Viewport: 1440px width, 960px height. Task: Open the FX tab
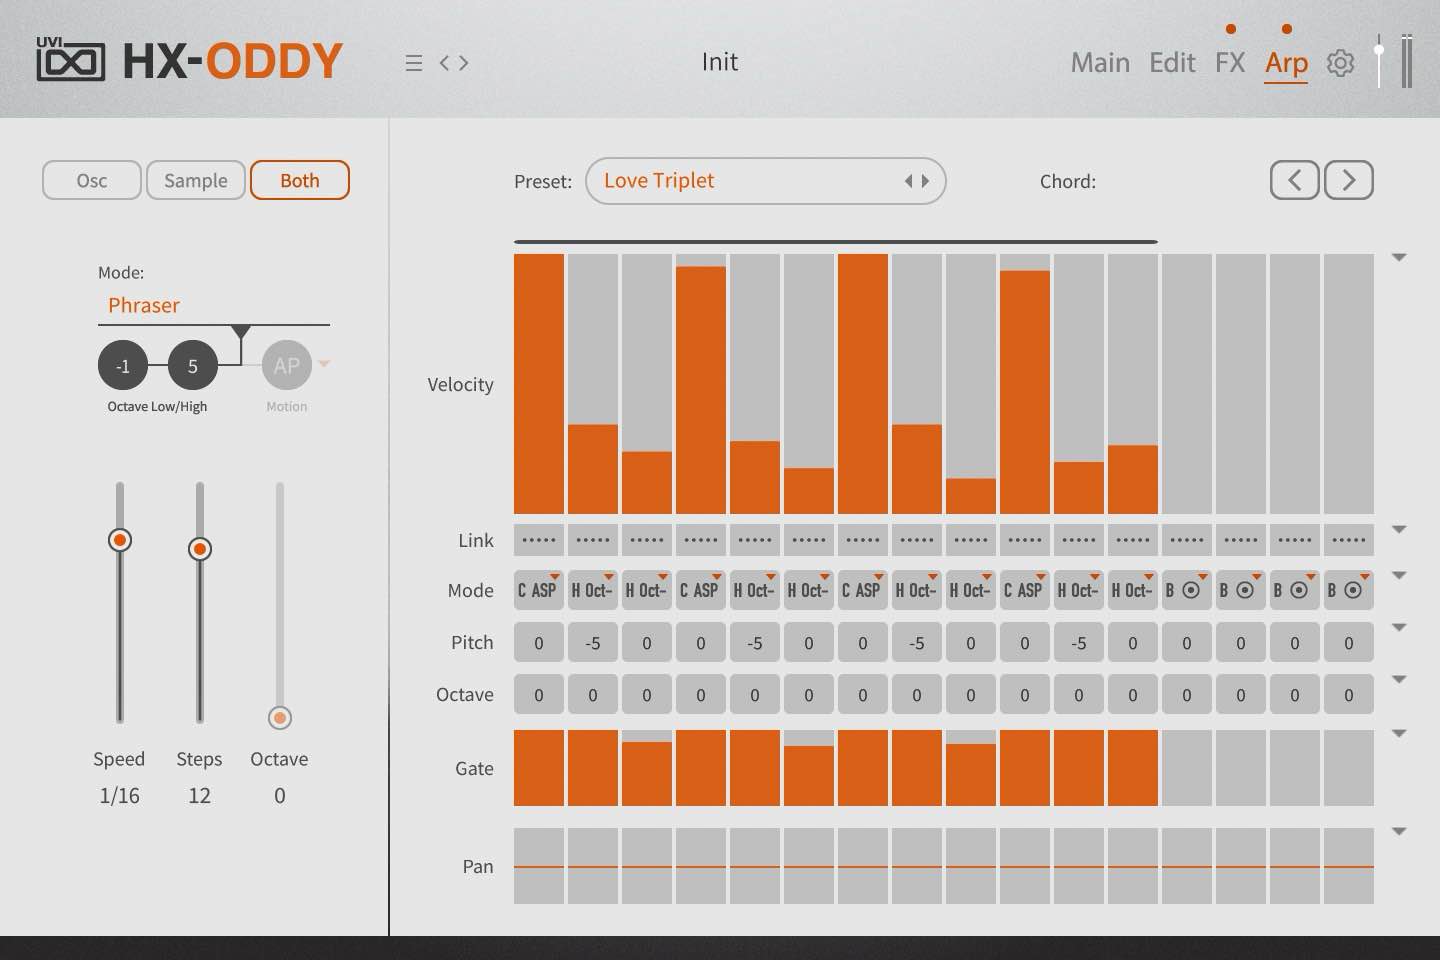pyautogui.click(x=1230, y=63)
